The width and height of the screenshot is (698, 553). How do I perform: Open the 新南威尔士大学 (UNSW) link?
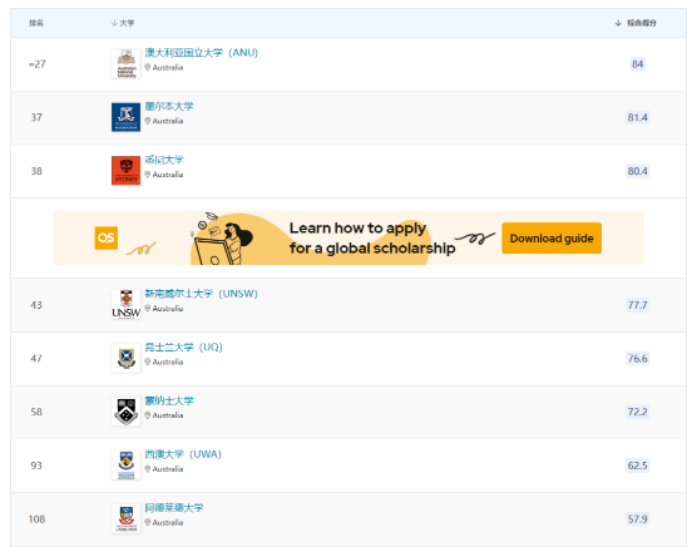(x=201, y=293)
